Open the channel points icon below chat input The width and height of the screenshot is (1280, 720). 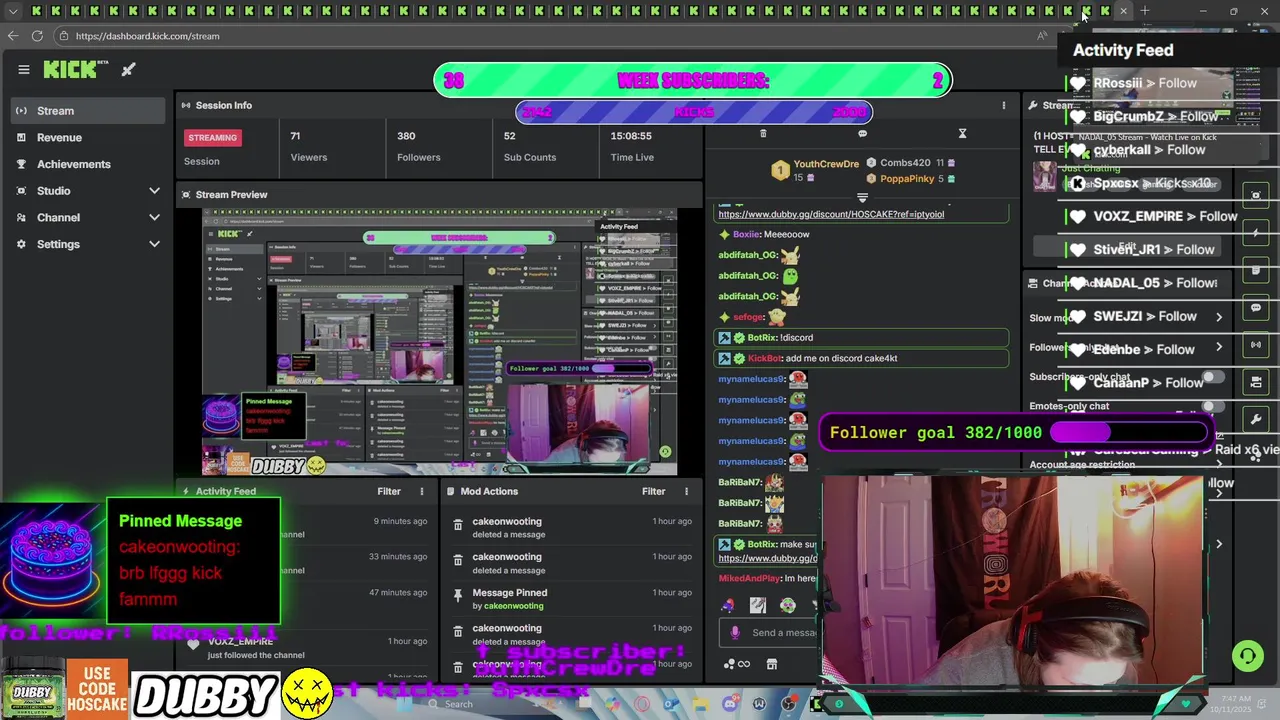click(x=736, y=664)
